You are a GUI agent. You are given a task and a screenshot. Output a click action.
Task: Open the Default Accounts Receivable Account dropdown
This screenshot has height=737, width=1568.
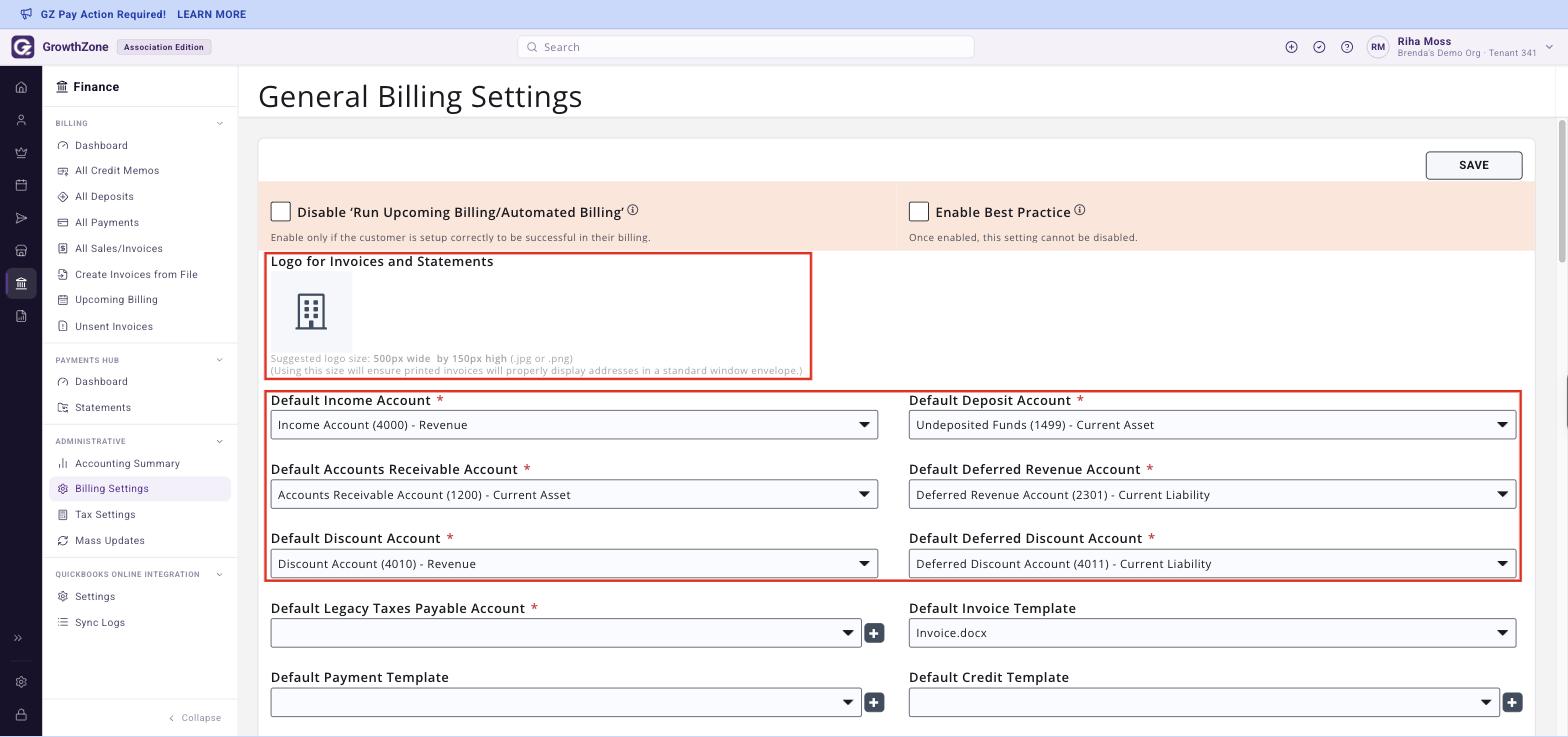point(574,494)
